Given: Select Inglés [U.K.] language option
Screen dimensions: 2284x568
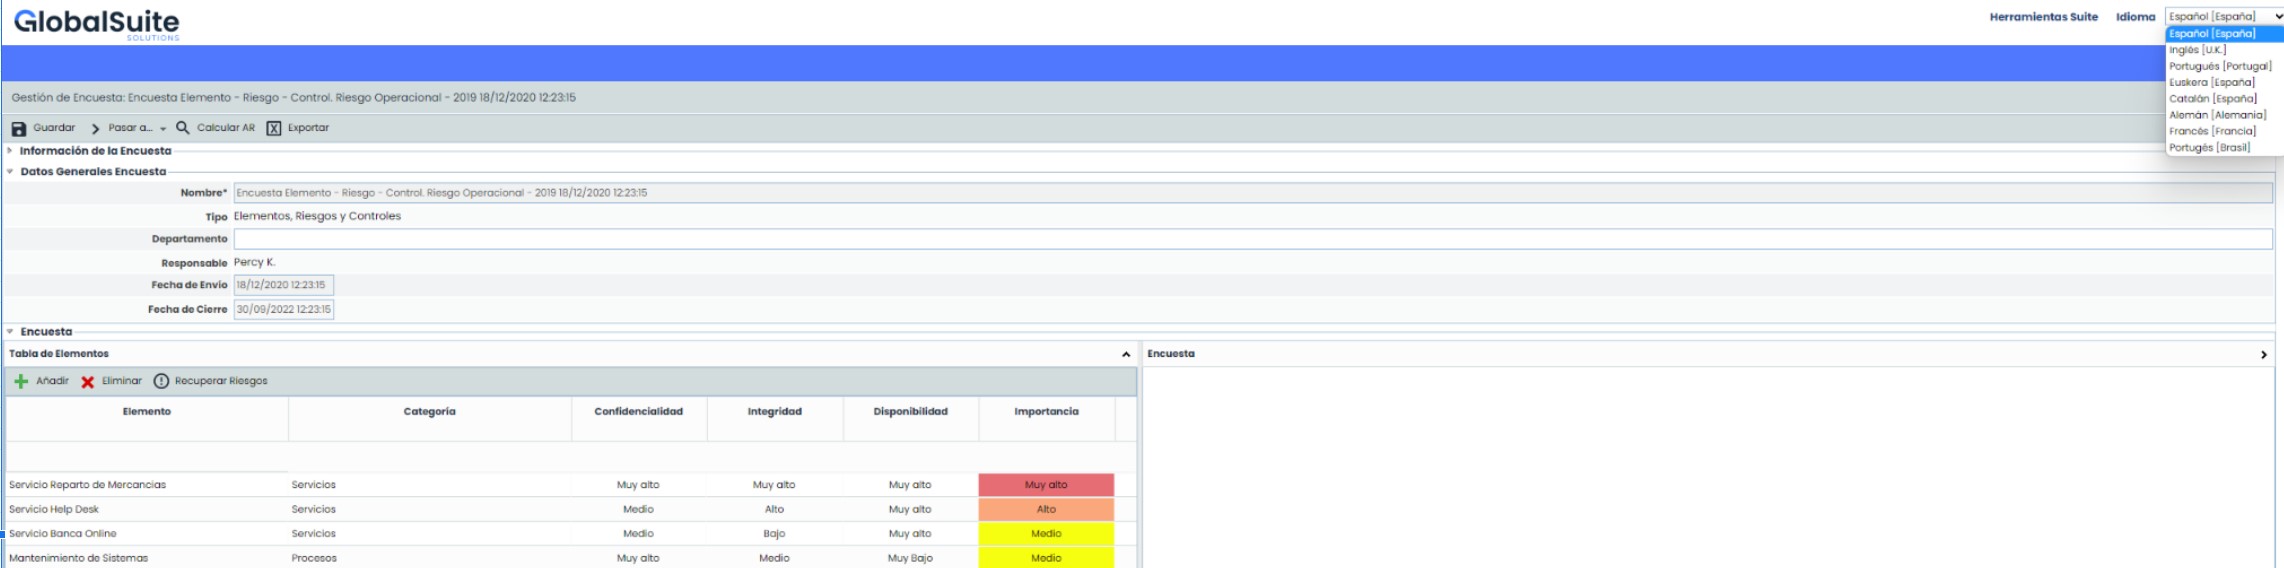Looking at the screenshot, I should (x=2197, y=50).
